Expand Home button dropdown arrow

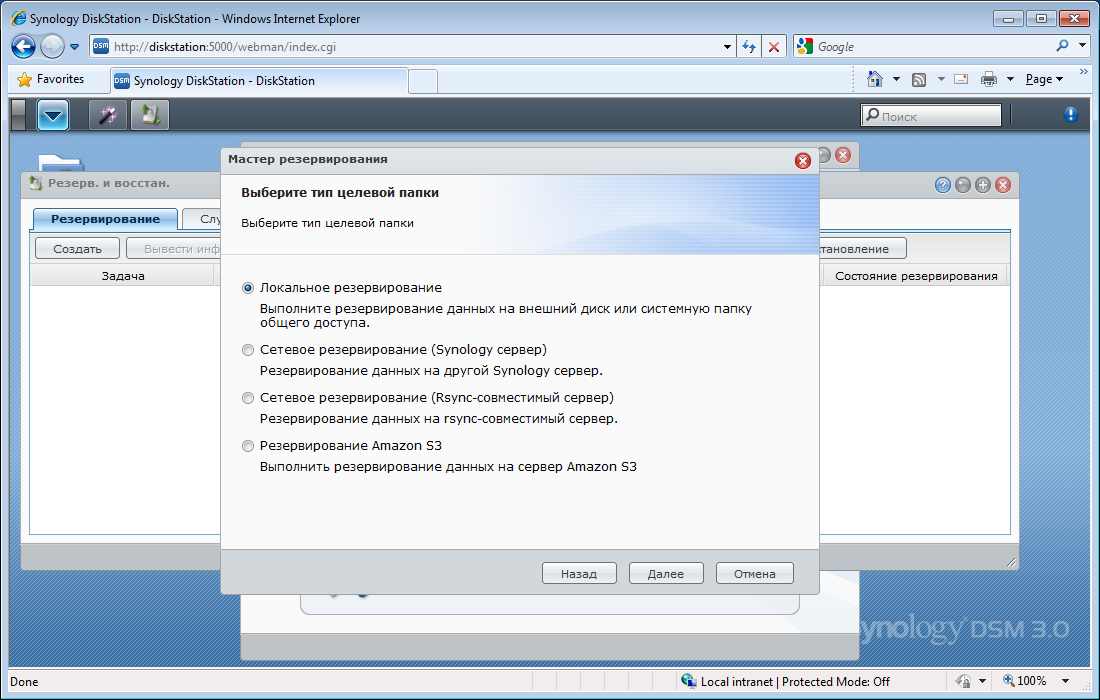pyautogui.click(x=896, y=79)
